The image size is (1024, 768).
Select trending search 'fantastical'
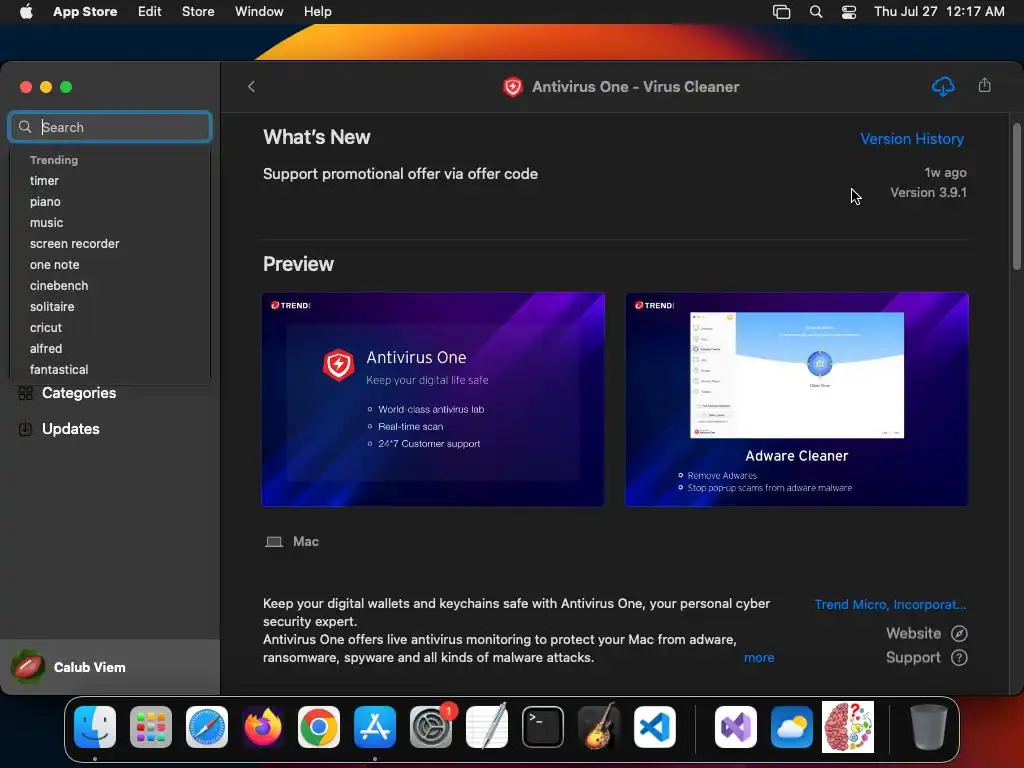pos(59,370)
